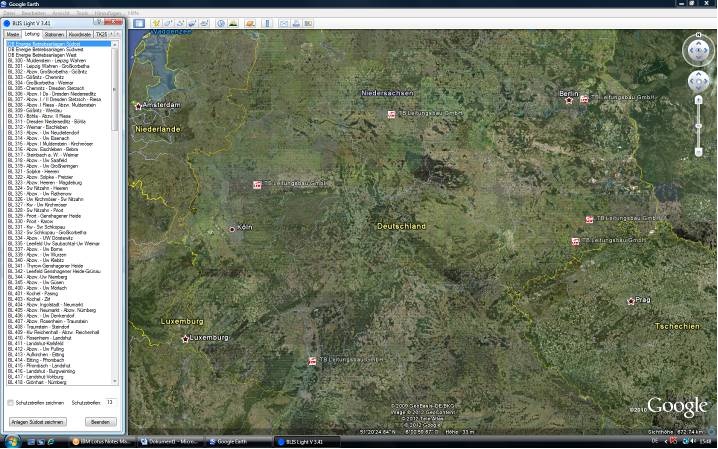
Task: Click the list scrollbar up arrow
Action: tap(114, 44)
